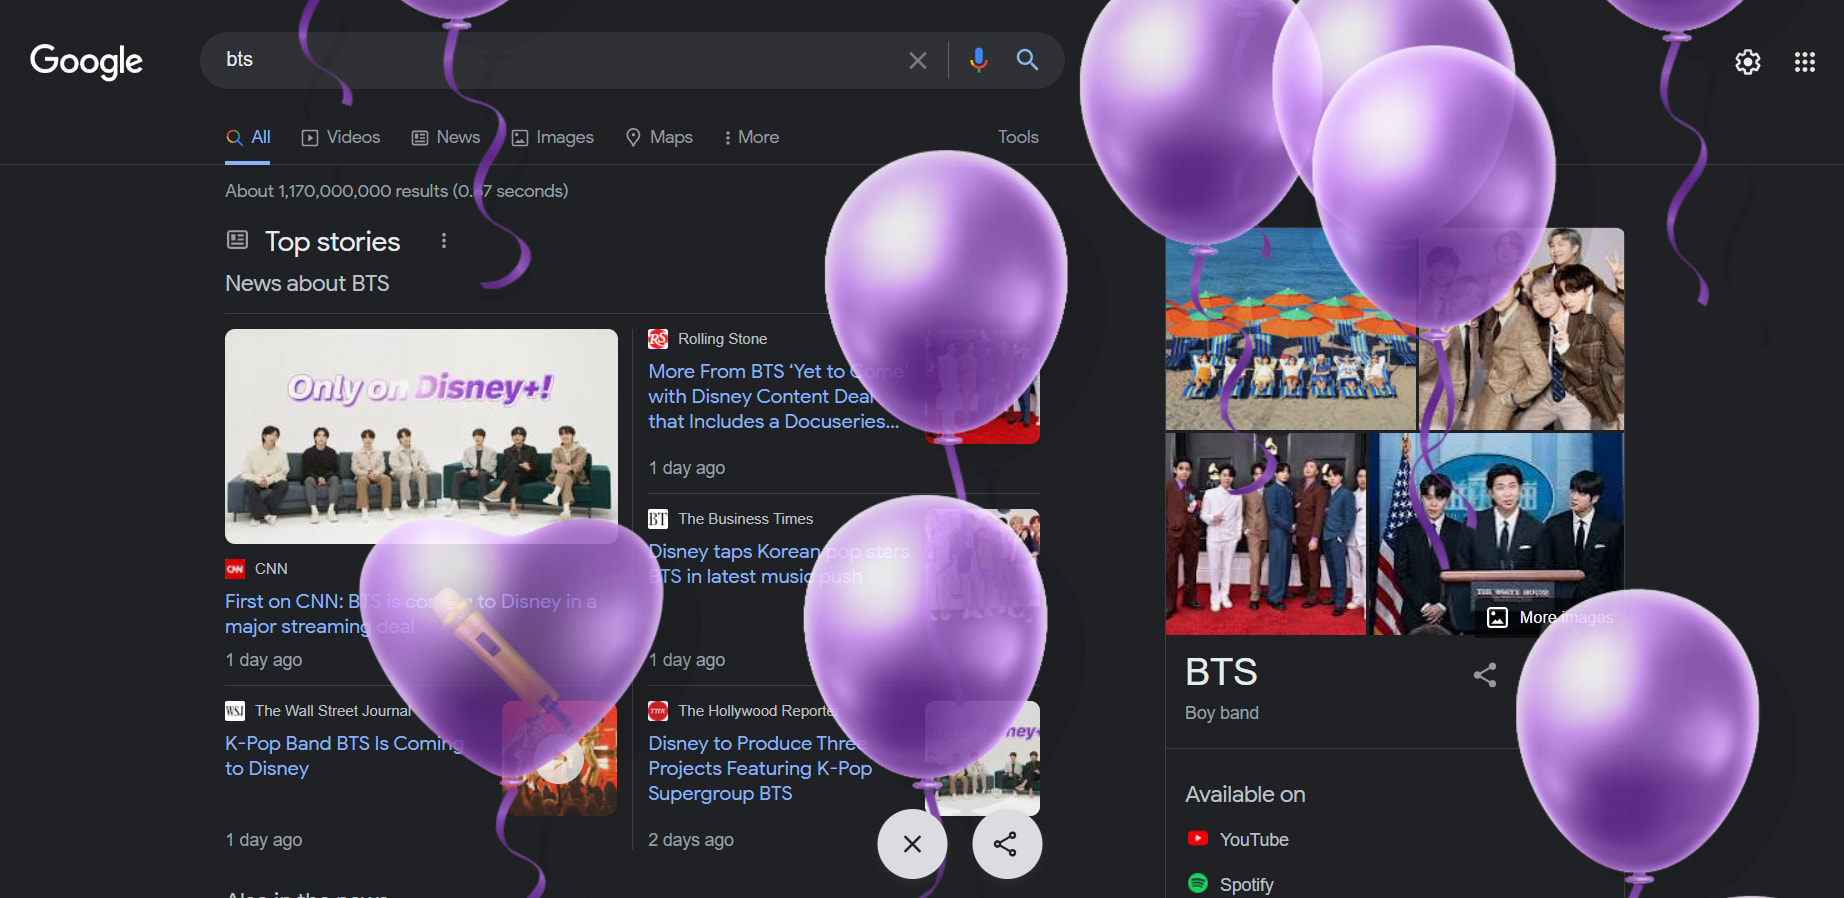Open Google apps grid
This screenshot has width=1844, height=898.
[1804, 62]
